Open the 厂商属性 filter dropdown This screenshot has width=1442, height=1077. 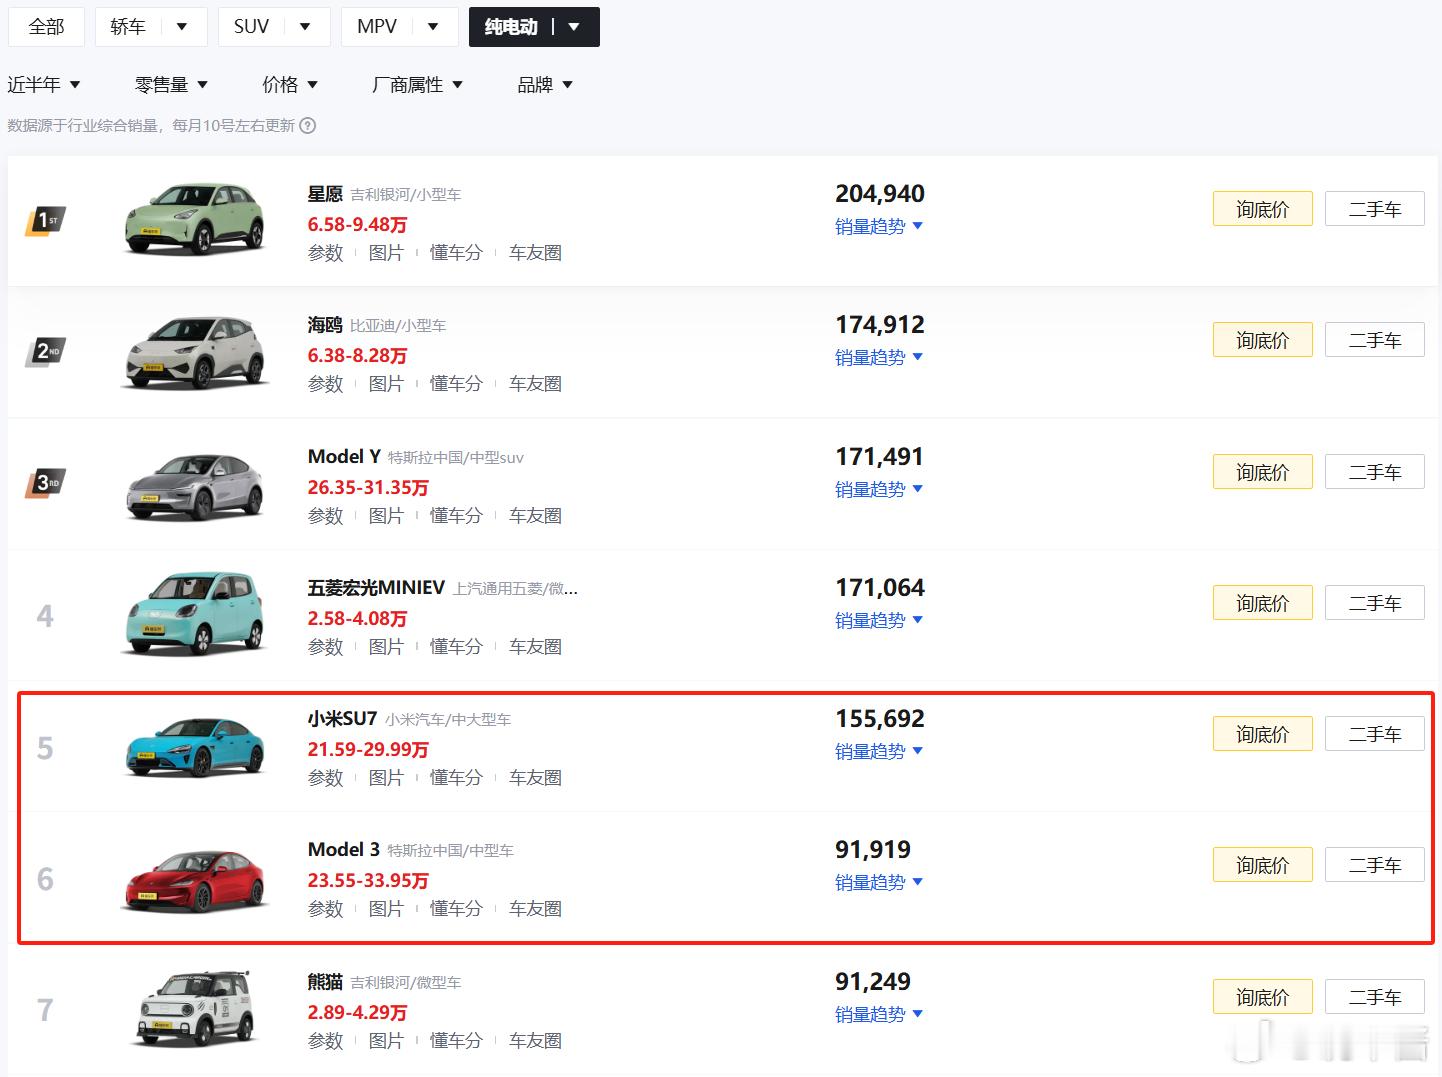point(417,85)
